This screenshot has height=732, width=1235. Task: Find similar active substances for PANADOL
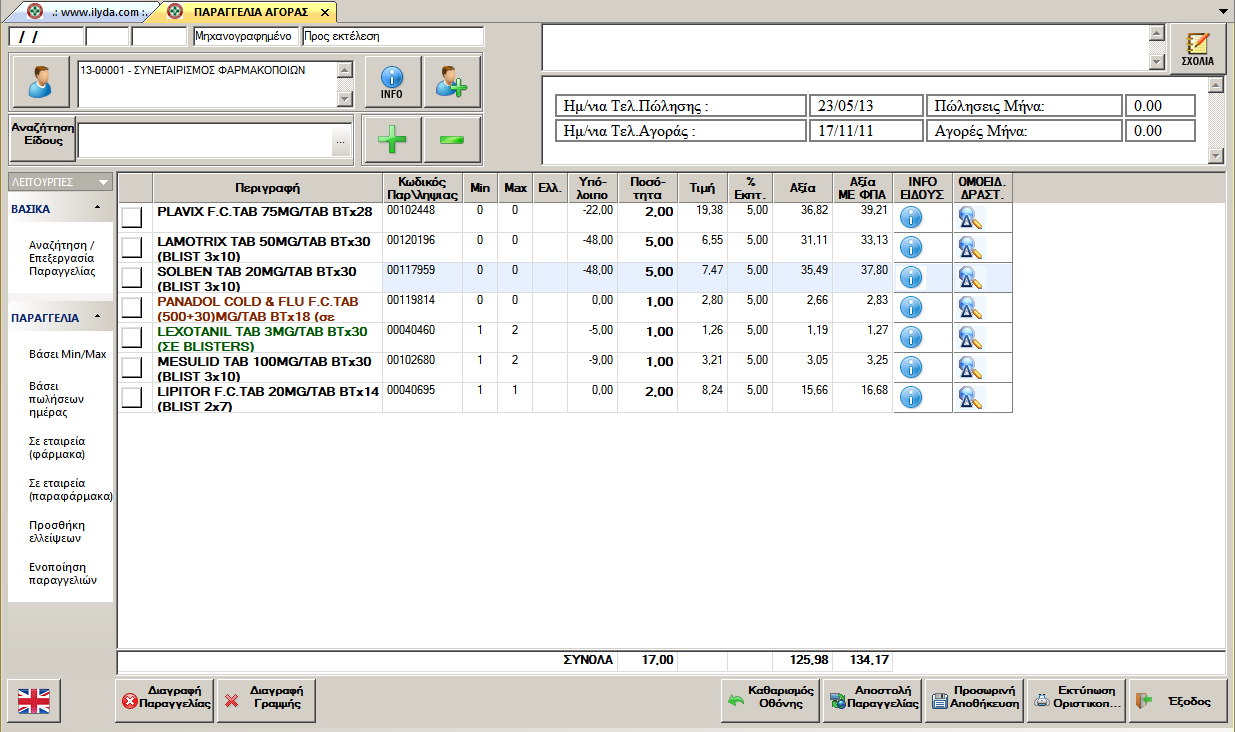tap(971, 308)
